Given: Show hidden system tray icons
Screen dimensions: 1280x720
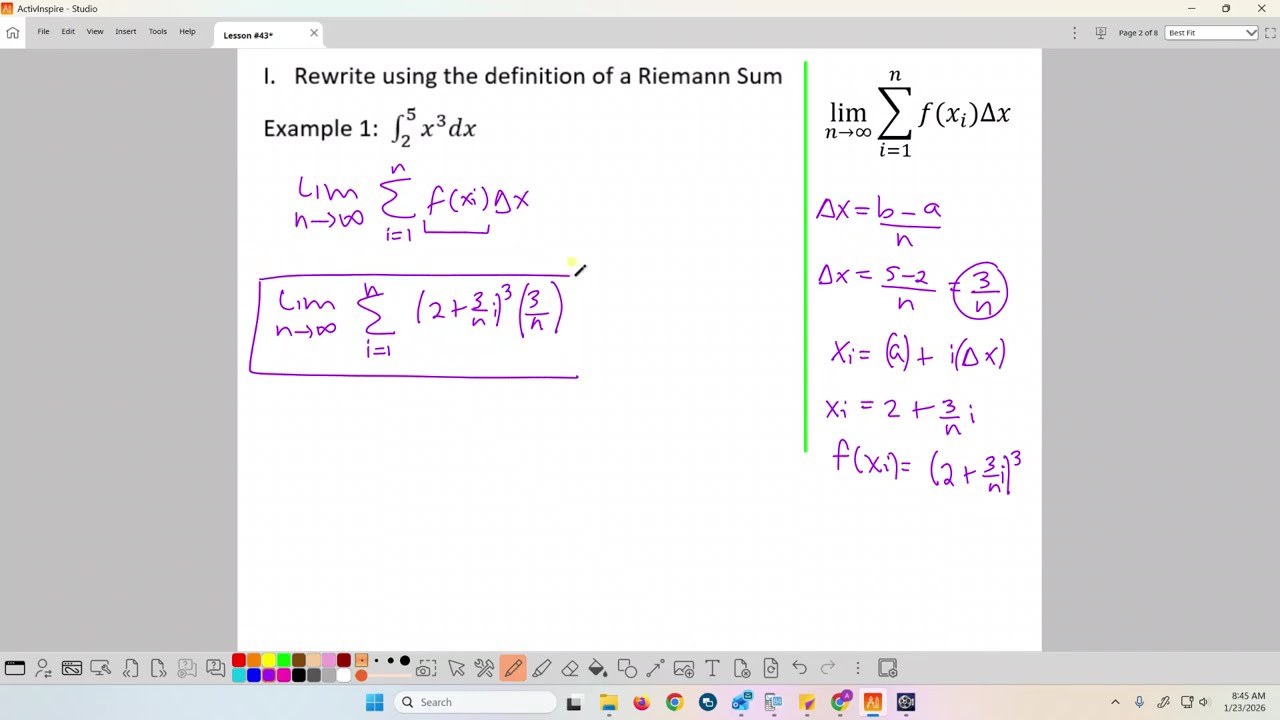Looking at the screenshot, I should tap(1115, 702).
